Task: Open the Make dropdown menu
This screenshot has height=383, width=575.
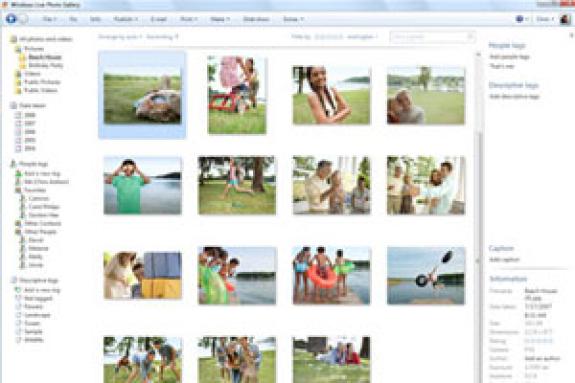Action: pos(220,19)
